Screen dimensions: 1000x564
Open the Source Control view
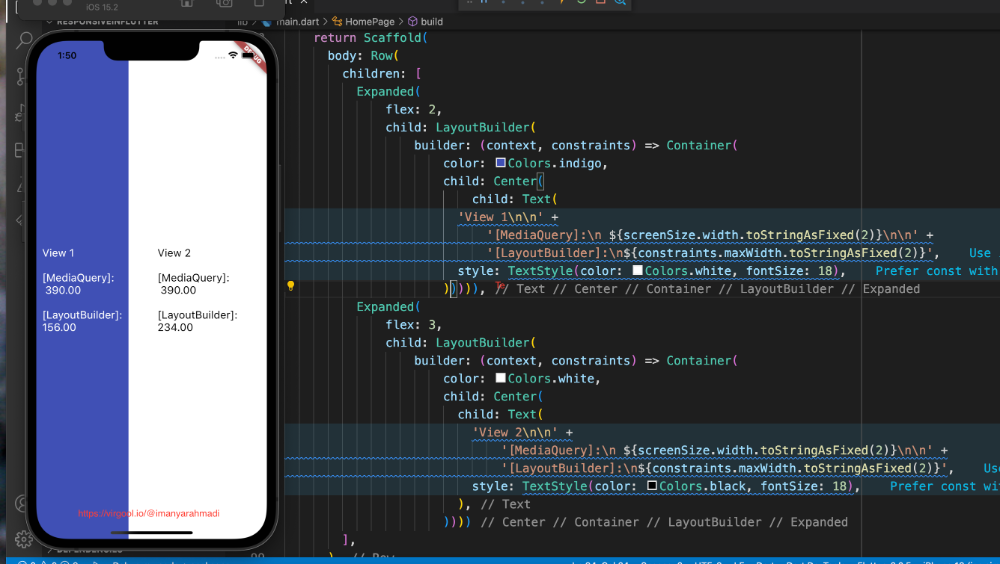coord(20,77)
